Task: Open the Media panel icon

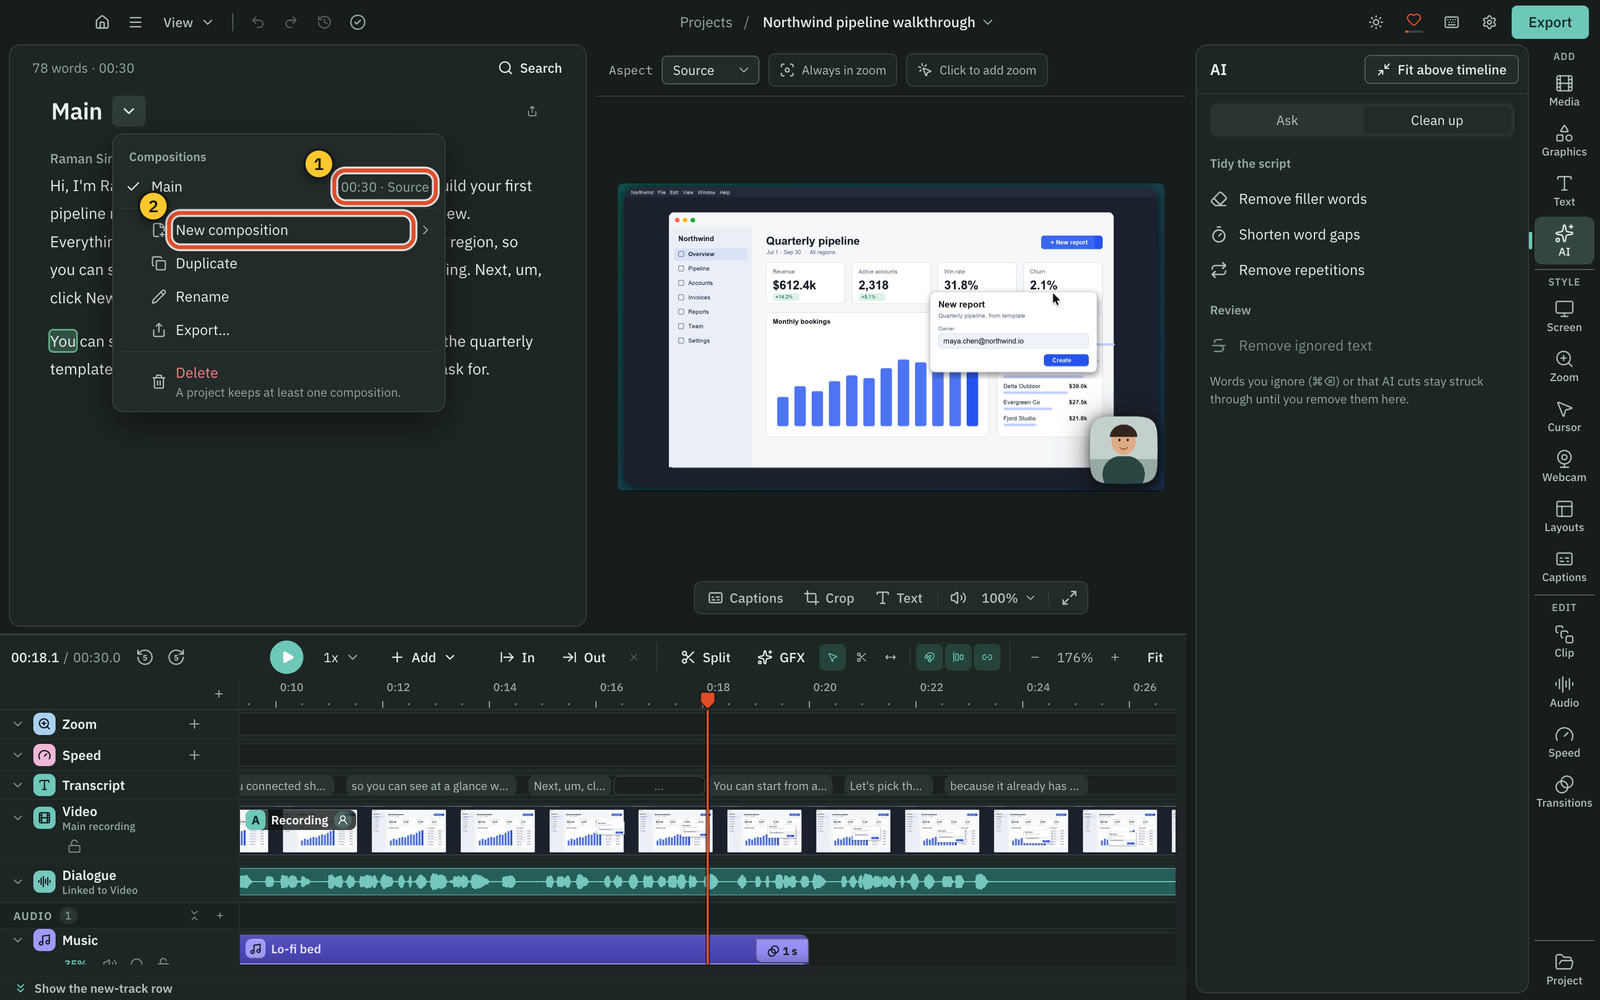Action: (1564, 91)
